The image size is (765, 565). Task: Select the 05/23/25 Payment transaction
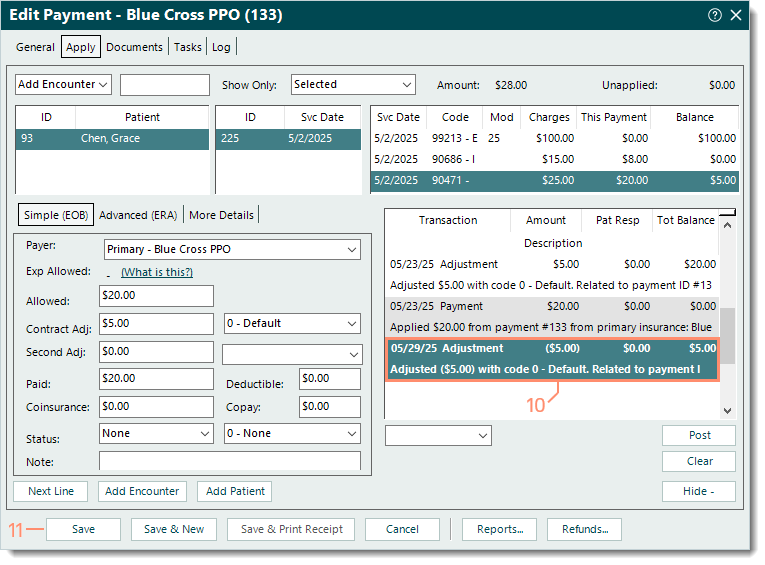point(552,317)
